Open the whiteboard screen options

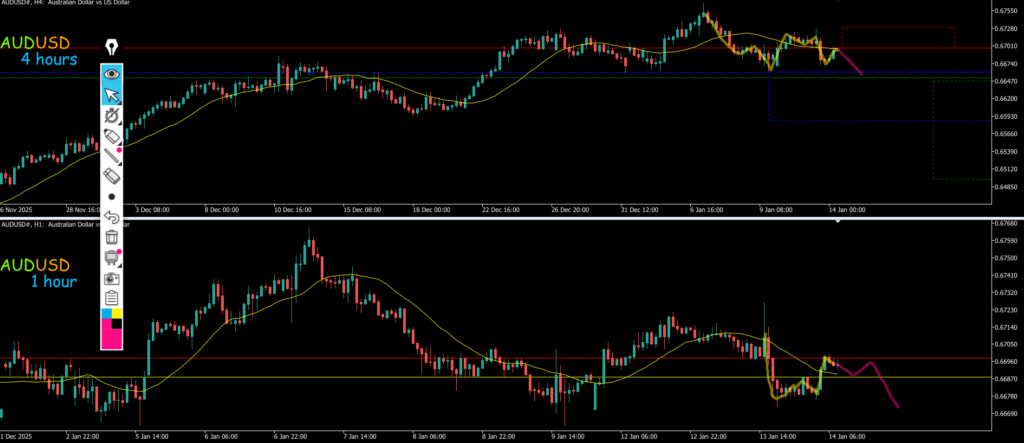pyautogui.click(x=112, y=257)
